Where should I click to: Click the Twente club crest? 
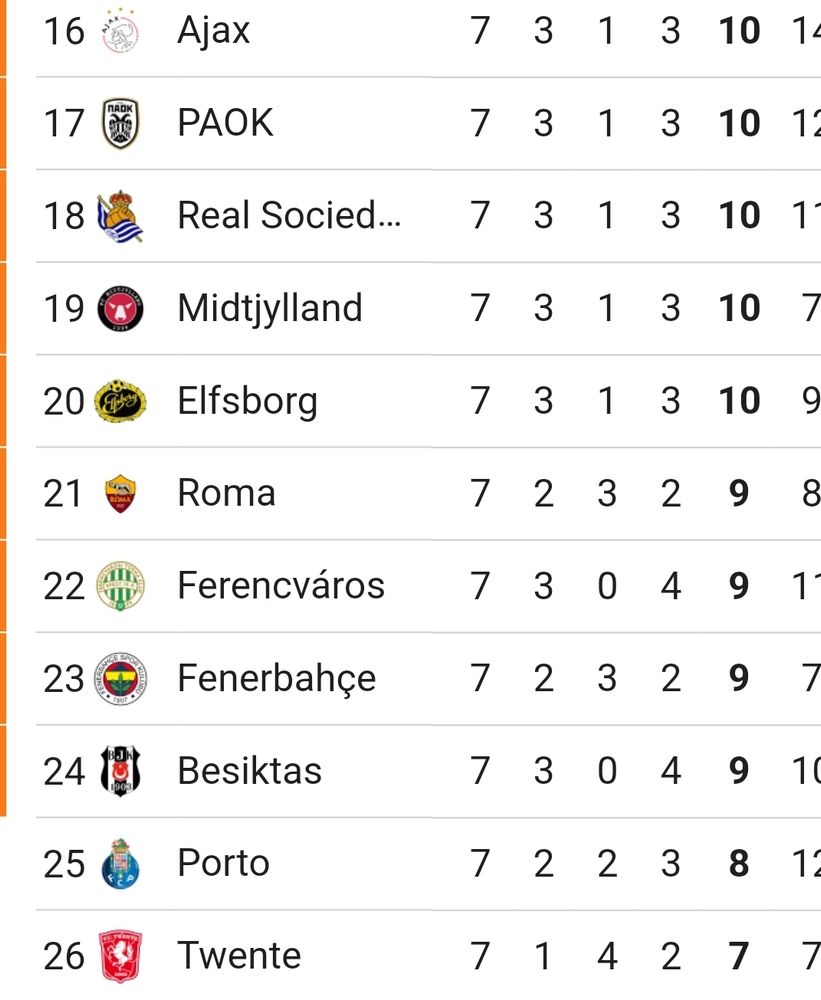coord(120,956)
